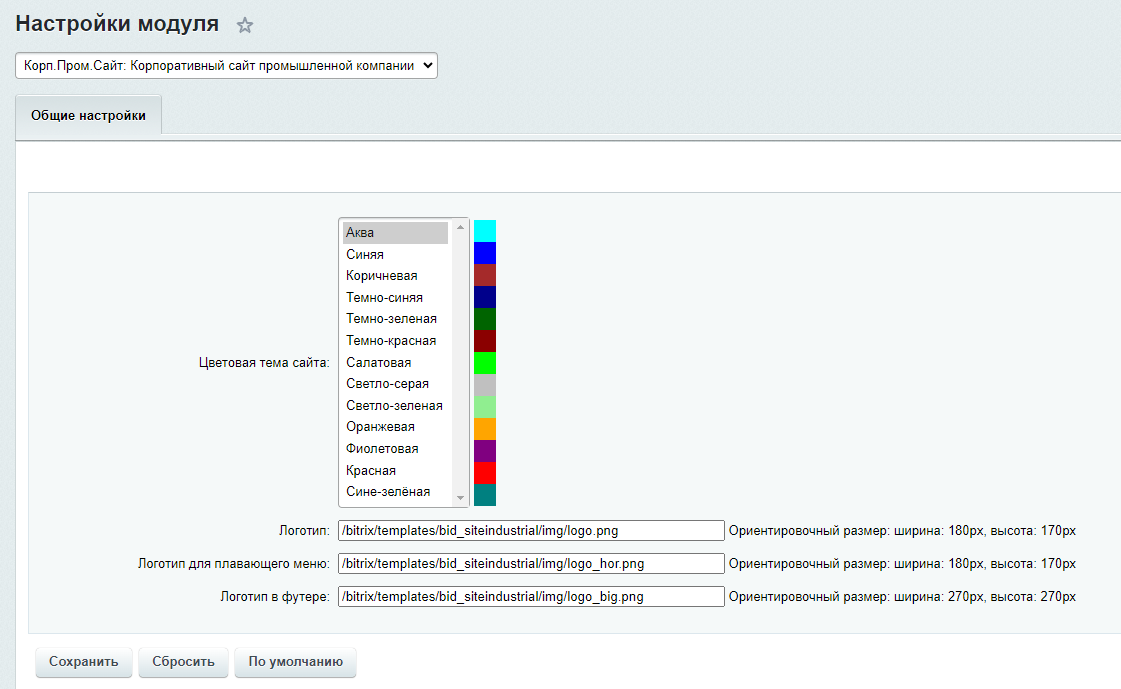
Task: Choose the Коричневая theme in list
Action: 395,276
